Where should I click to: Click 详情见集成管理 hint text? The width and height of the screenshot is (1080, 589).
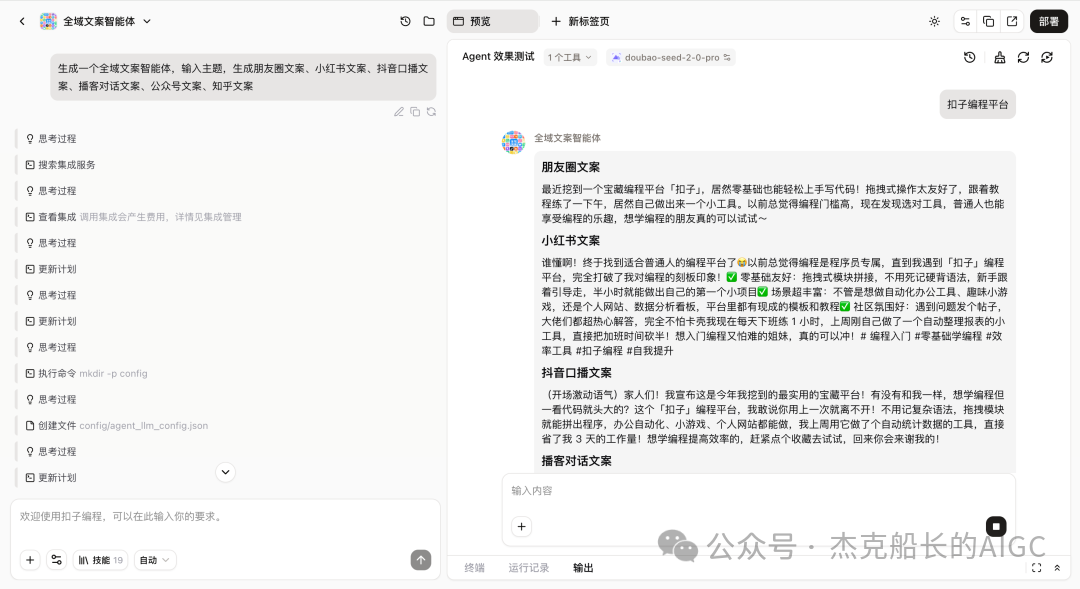pyautogui.click(x=208, y=217)
